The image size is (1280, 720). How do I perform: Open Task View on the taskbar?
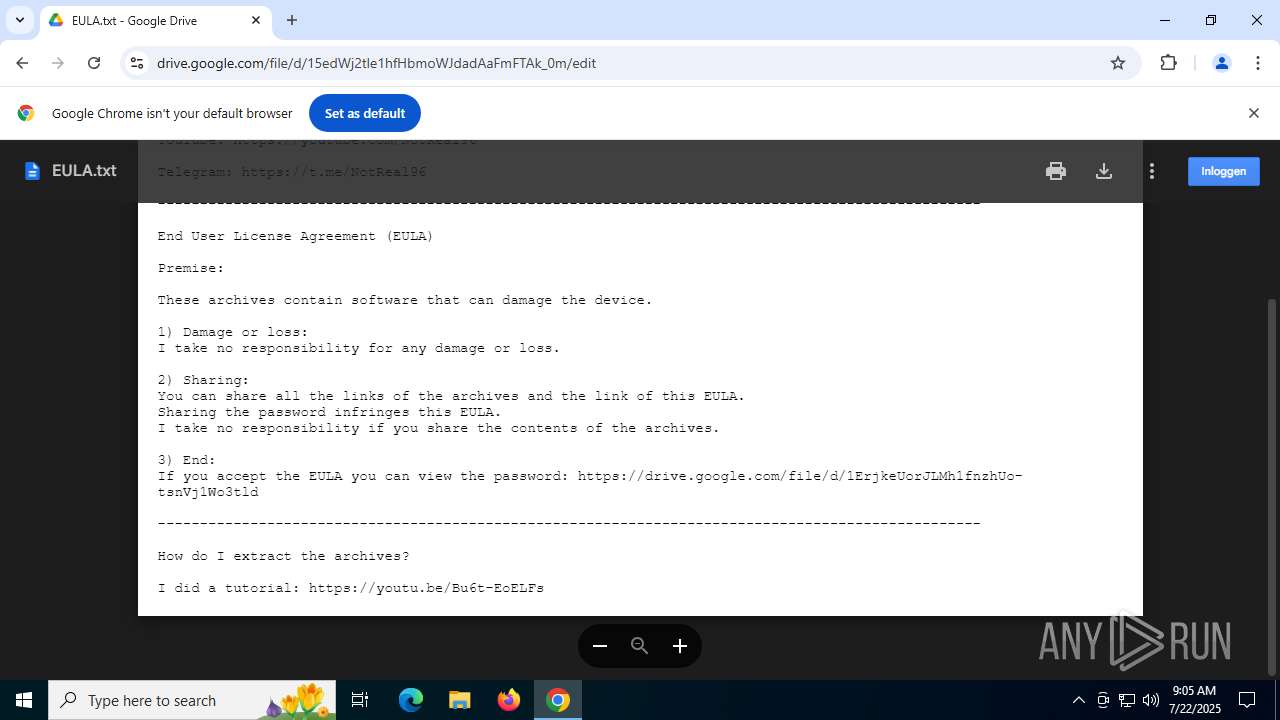pos(360,700)
